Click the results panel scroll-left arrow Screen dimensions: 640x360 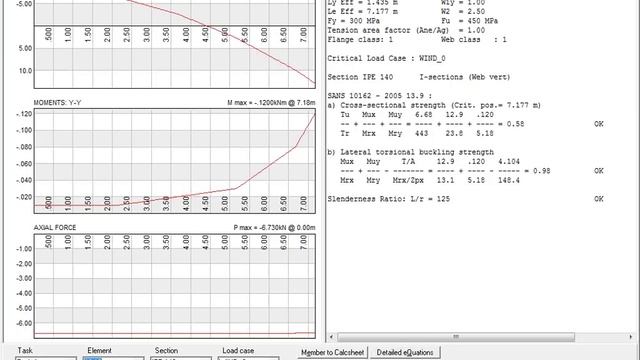(331, 337)
